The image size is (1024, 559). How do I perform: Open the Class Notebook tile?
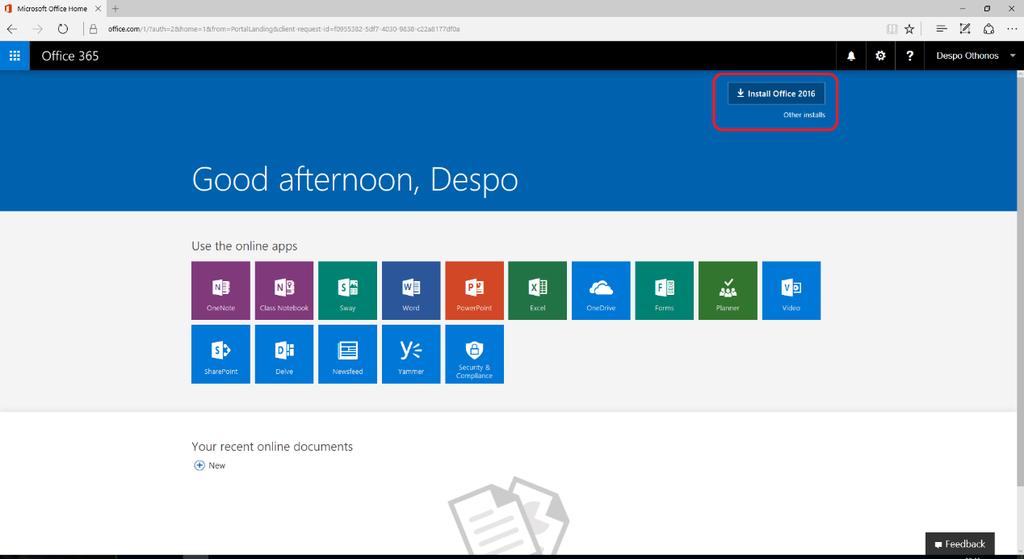coord(284,291)
